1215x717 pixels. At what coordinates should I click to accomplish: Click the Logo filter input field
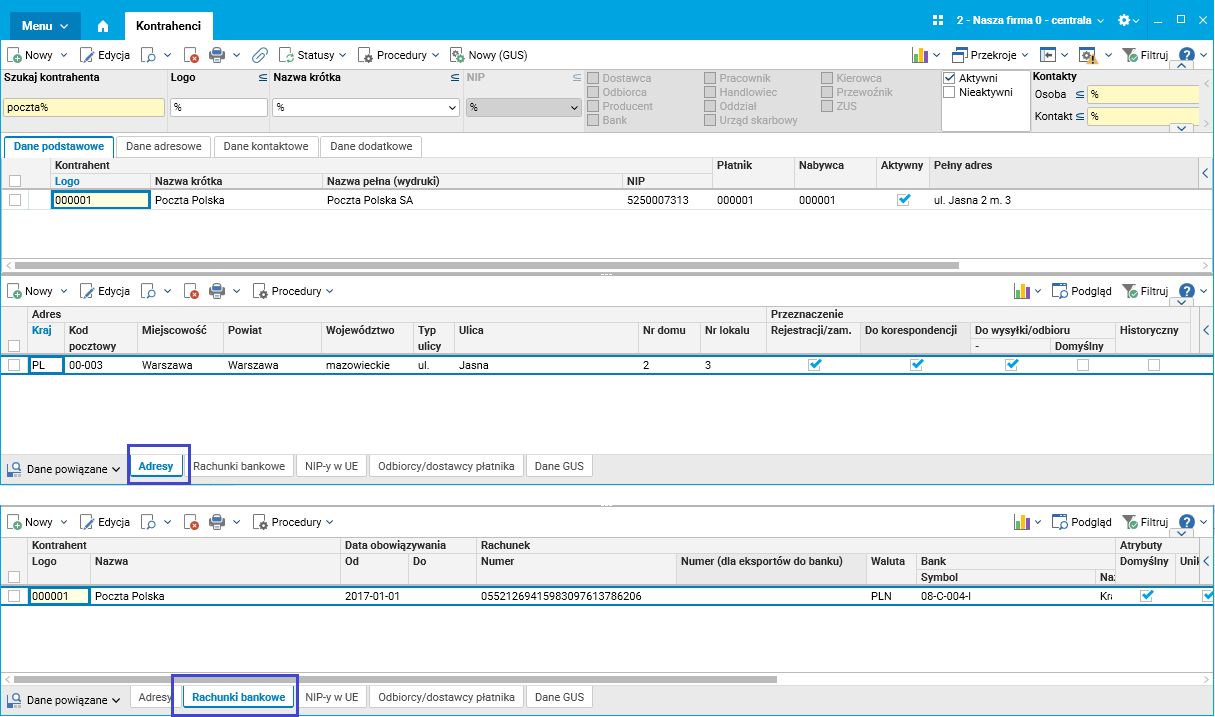(219, 107)
